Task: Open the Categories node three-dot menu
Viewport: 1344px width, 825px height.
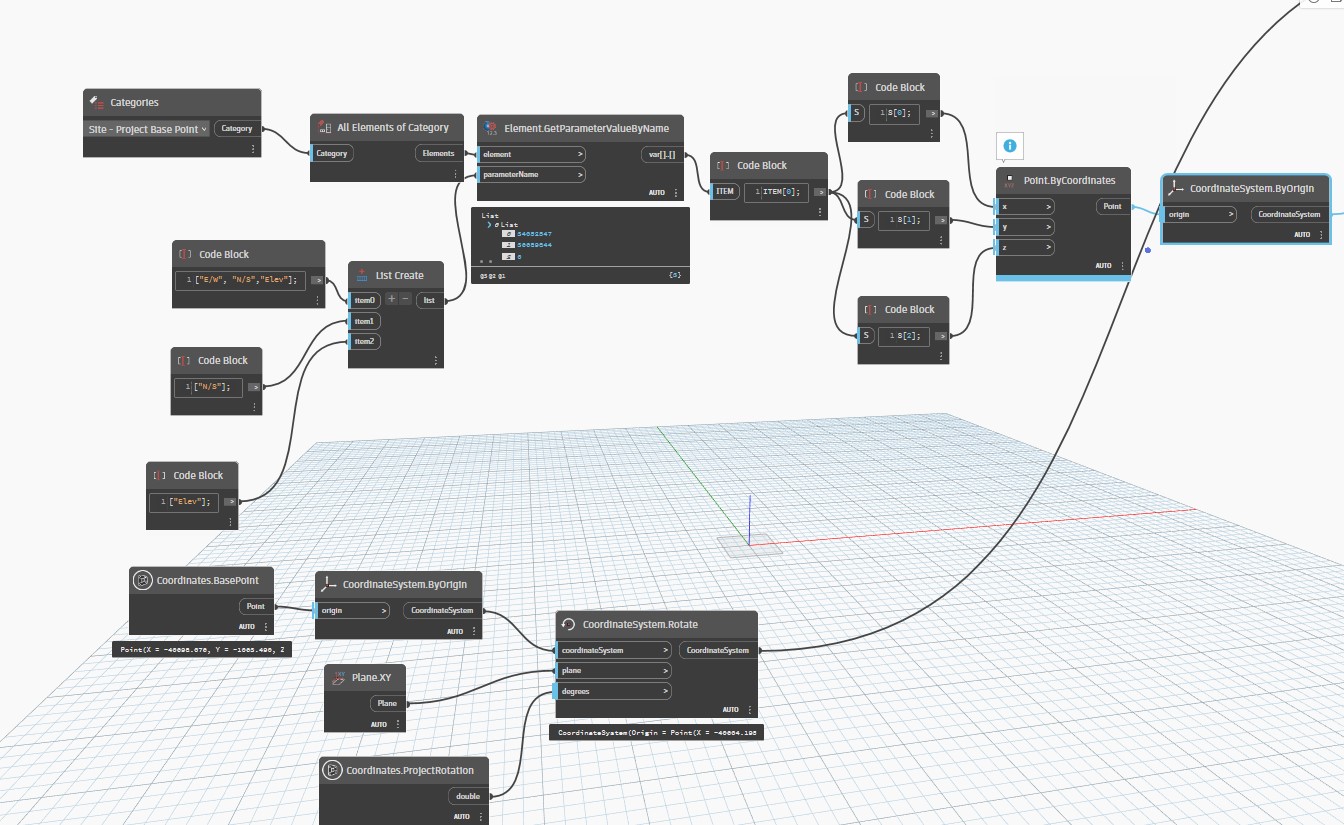Action: (x=253, y=148)
